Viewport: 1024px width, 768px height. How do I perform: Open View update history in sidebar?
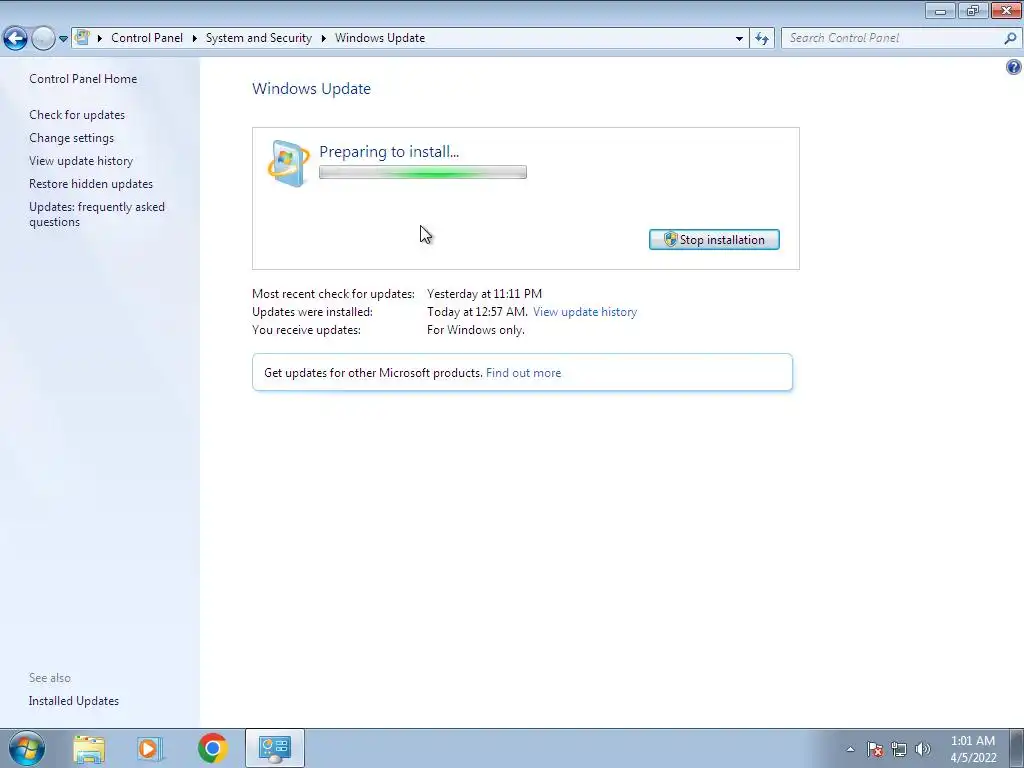[x=81, y=161]
